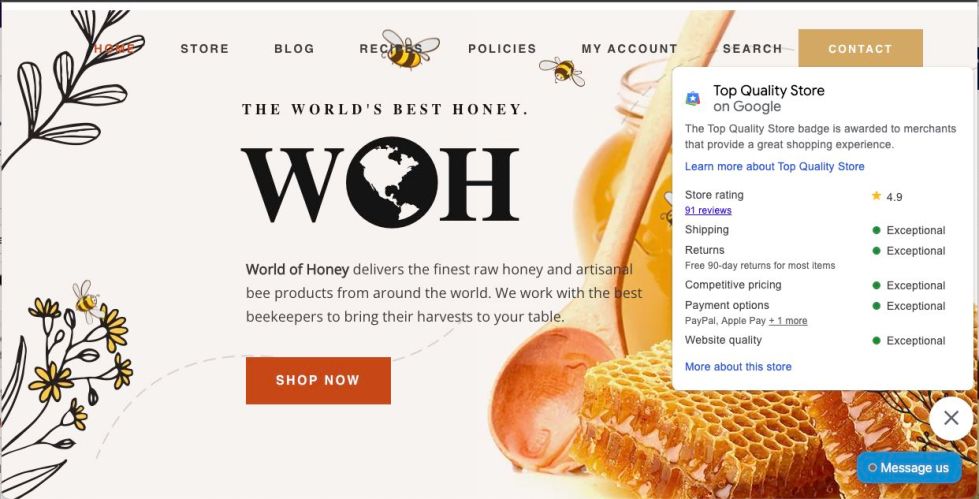
Task: Click the green dot beside Shipping
Action: click(x=876, y=230)
